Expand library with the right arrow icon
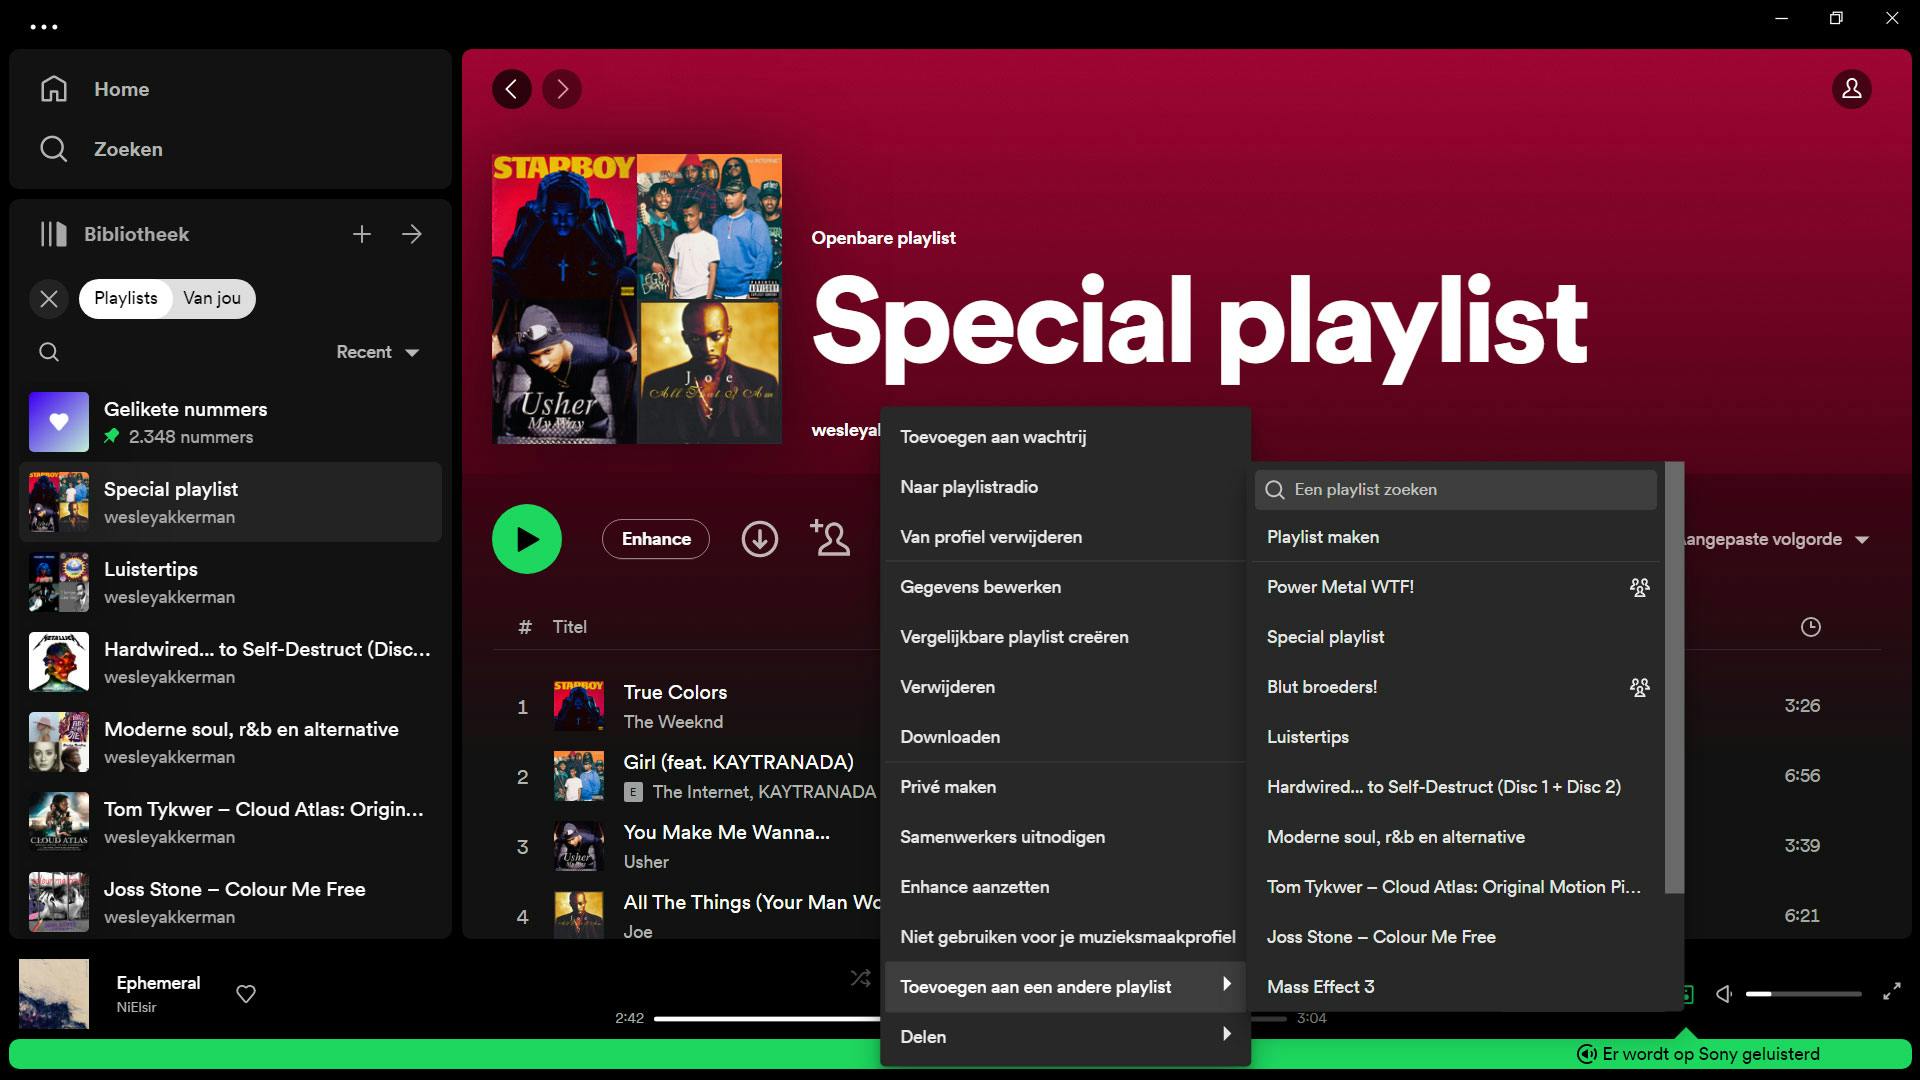The width and height of the screenshot is (1920, 1080). pyautogui.click(x=412, y=234)
